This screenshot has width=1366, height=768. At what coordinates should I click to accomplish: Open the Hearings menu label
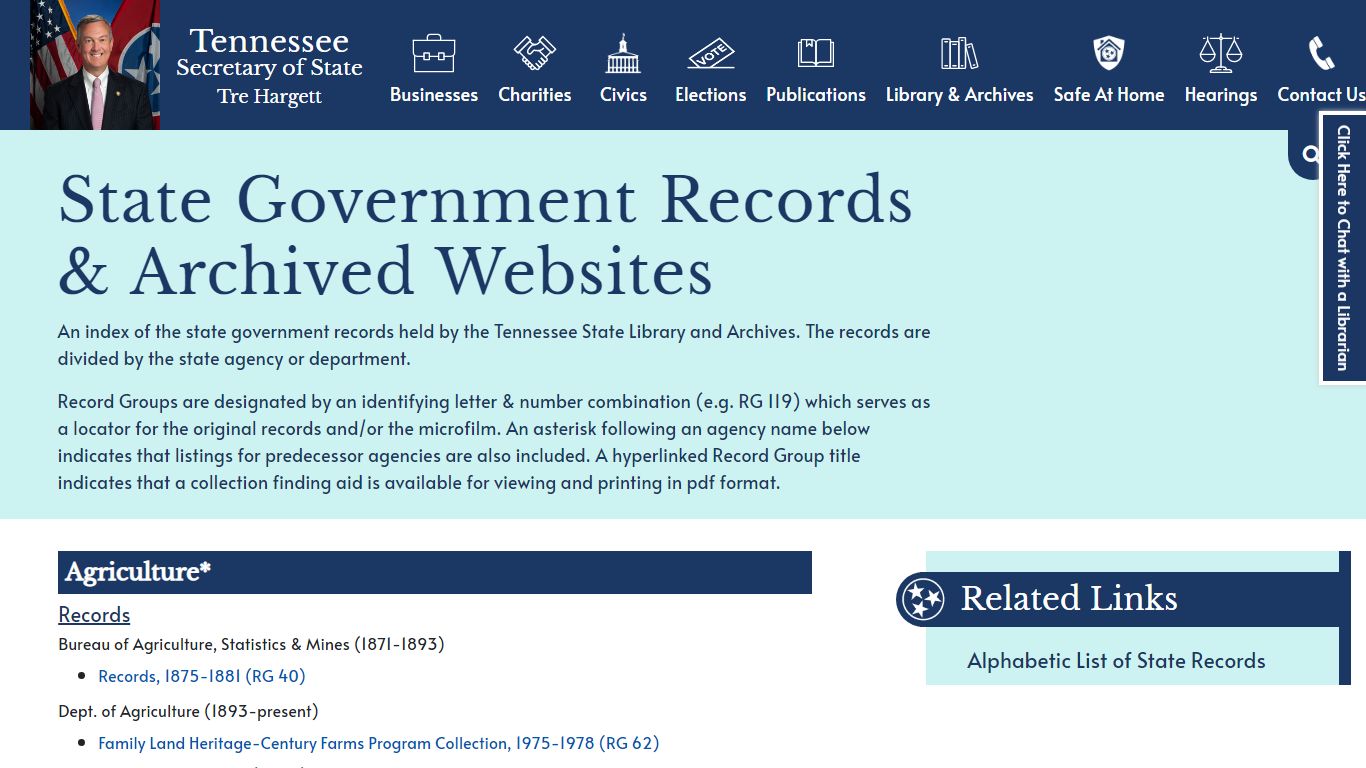(1221, 95)
